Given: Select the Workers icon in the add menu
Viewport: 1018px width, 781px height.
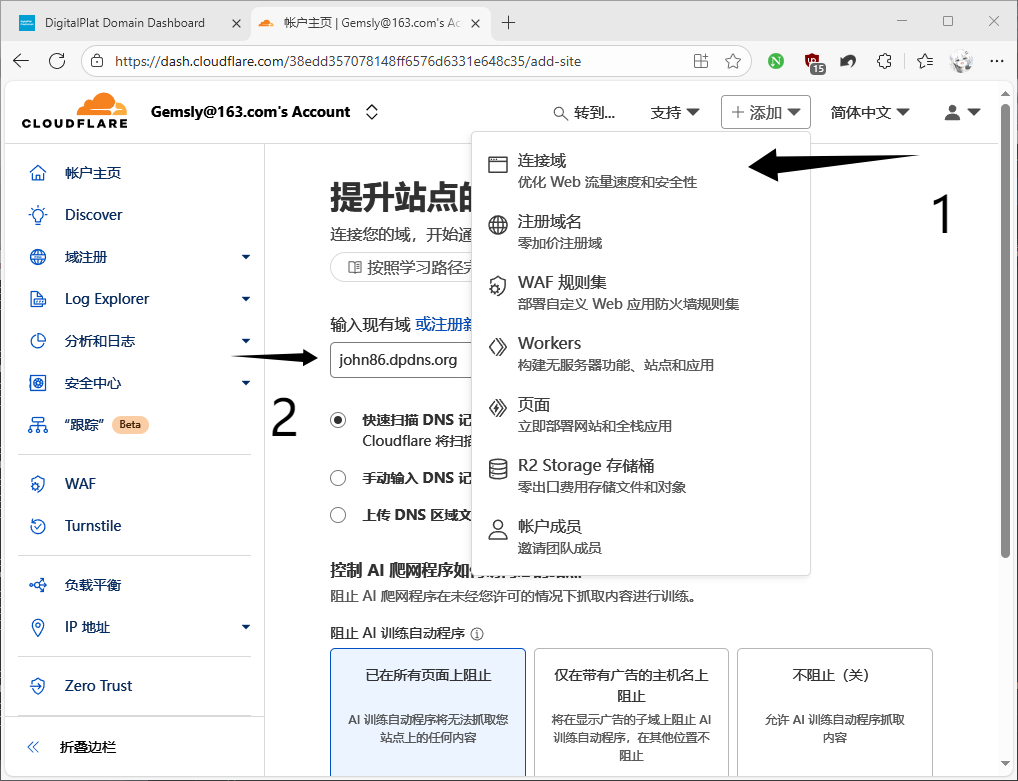Looking at the screenshot, I should pos(497,343).
